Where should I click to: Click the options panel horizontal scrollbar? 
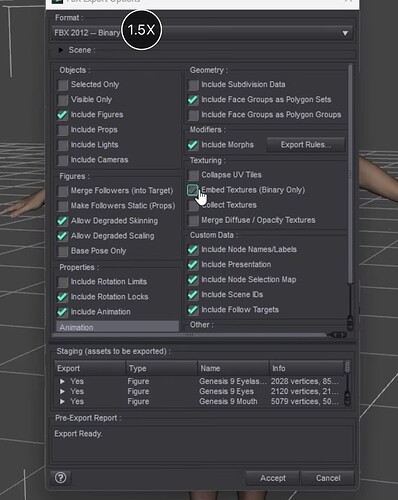coord(188,335)
